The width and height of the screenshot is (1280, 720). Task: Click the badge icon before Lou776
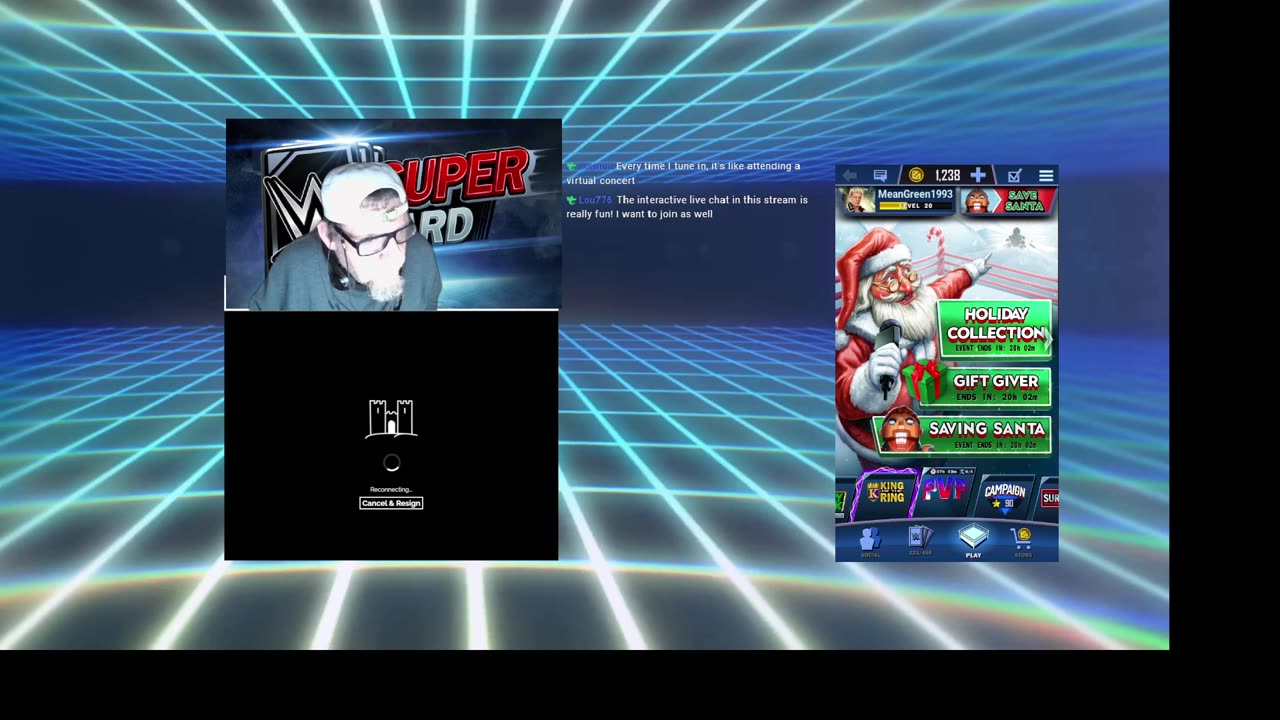[x=571, y=200]
